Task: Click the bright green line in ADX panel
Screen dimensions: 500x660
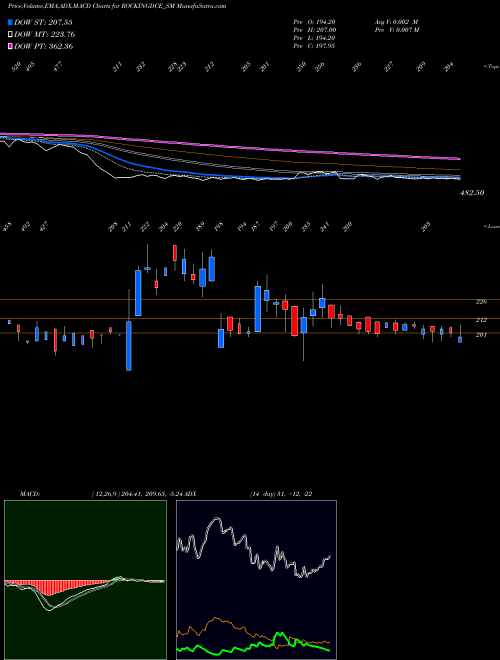Action: [253, 644]
